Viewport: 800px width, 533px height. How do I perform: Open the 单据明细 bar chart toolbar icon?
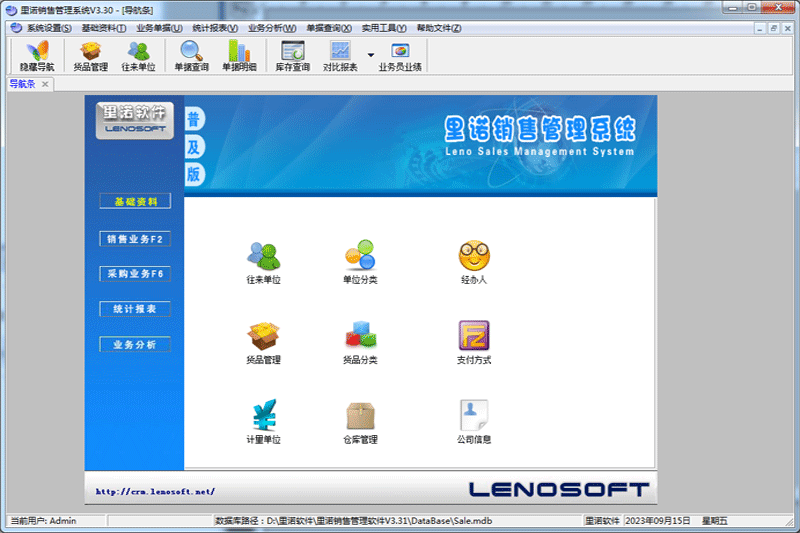239,56
